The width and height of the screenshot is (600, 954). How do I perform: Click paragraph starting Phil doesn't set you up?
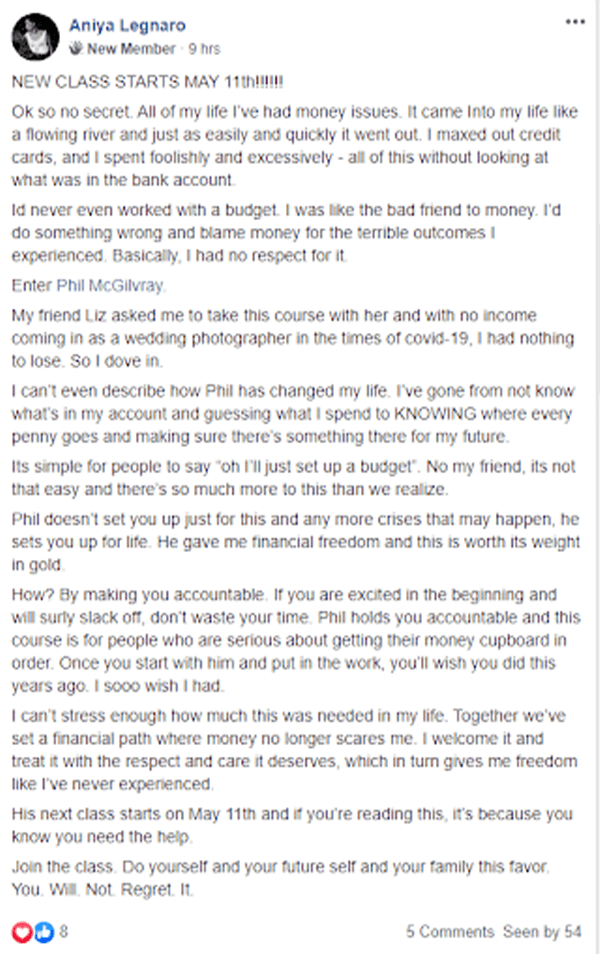[x=296, y=542]
